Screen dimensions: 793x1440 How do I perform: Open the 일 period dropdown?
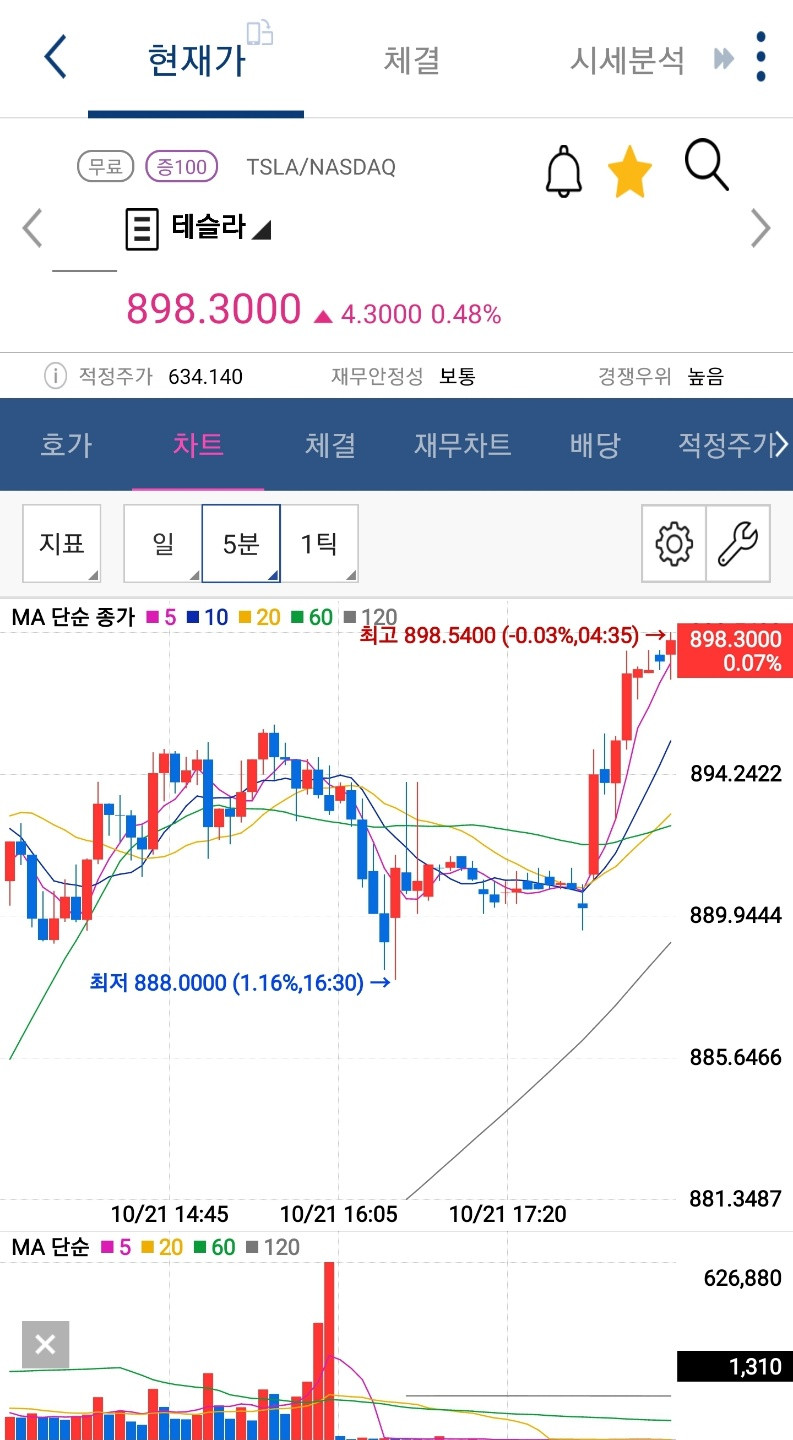point(163,543)
